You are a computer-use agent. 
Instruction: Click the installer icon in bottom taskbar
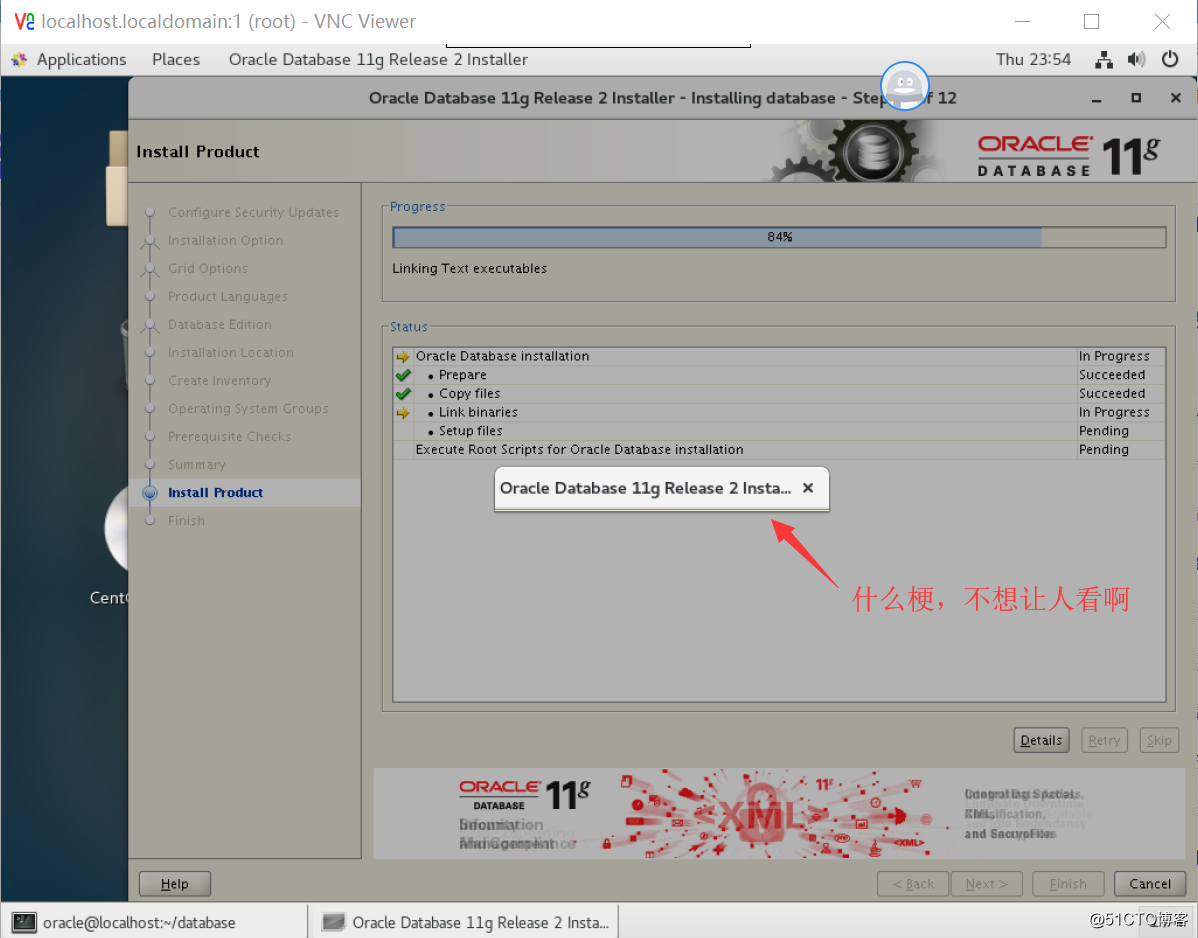coord(333,922)
